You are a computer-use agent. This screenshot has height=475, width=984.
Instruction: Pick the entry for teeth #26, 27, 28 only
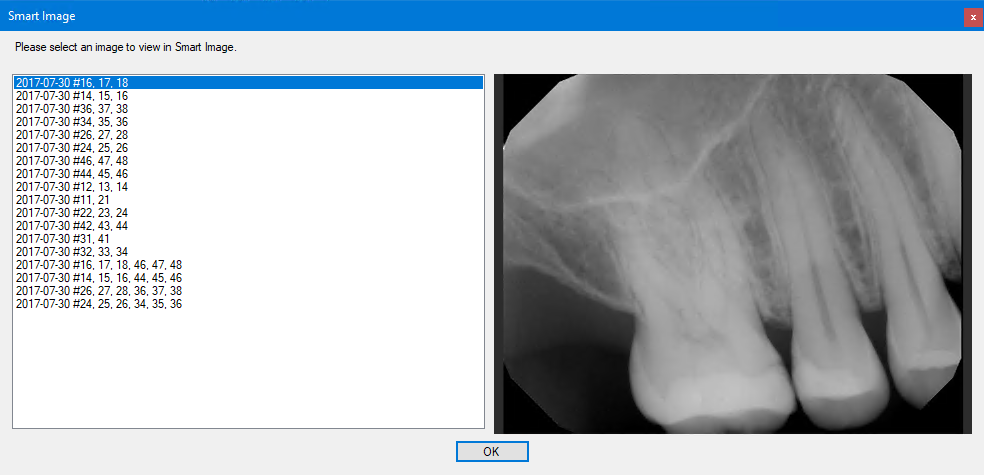[72, 135]
